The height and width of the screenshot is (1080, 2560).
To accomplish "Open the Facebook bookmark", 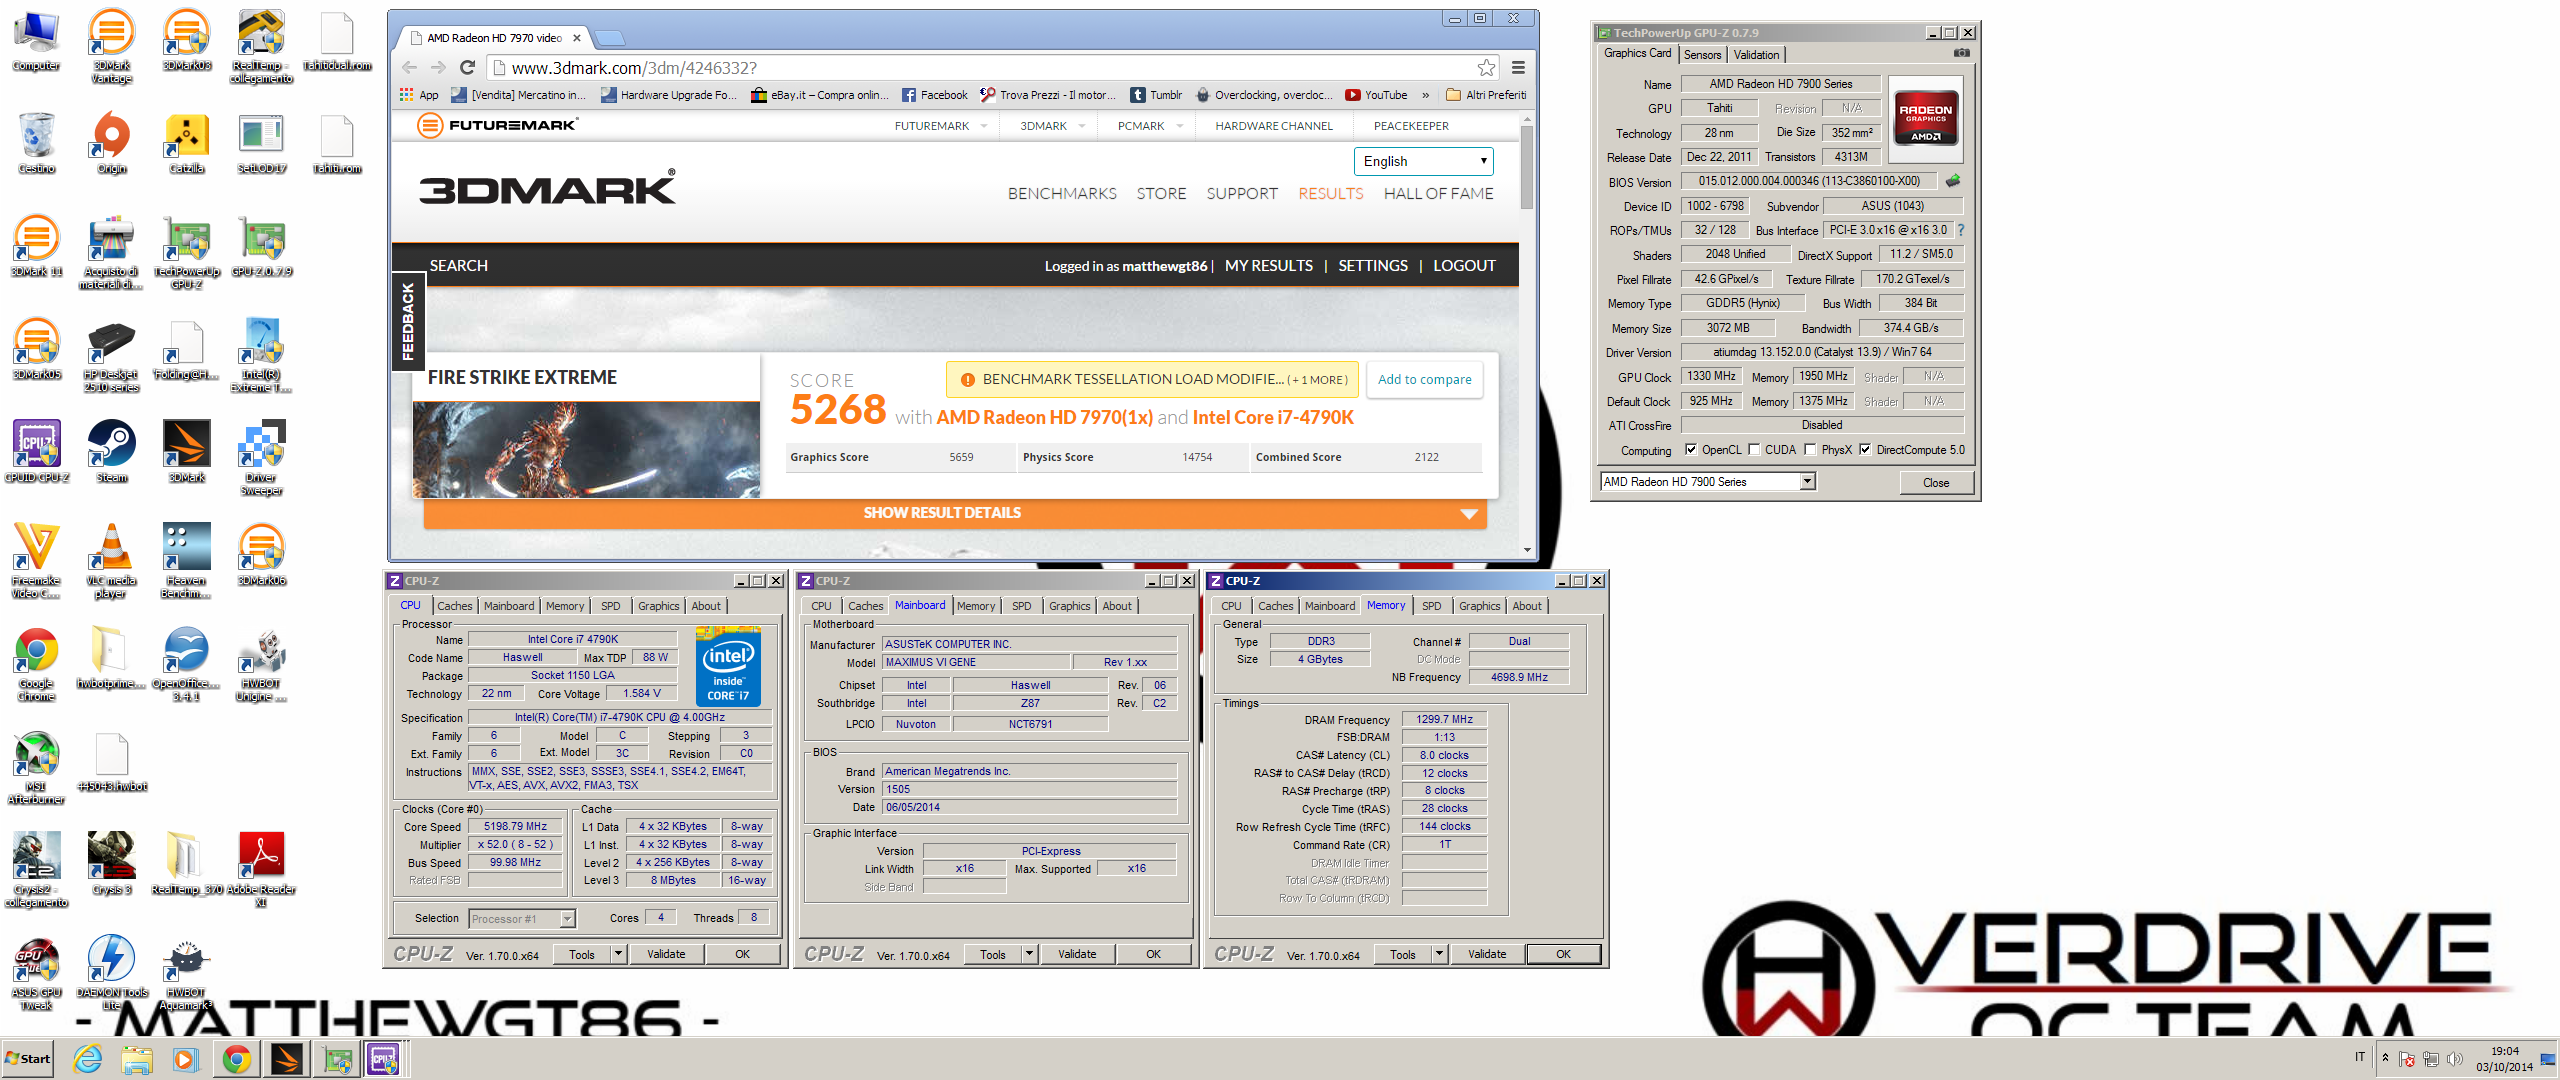I will click(x=934, y=95).
